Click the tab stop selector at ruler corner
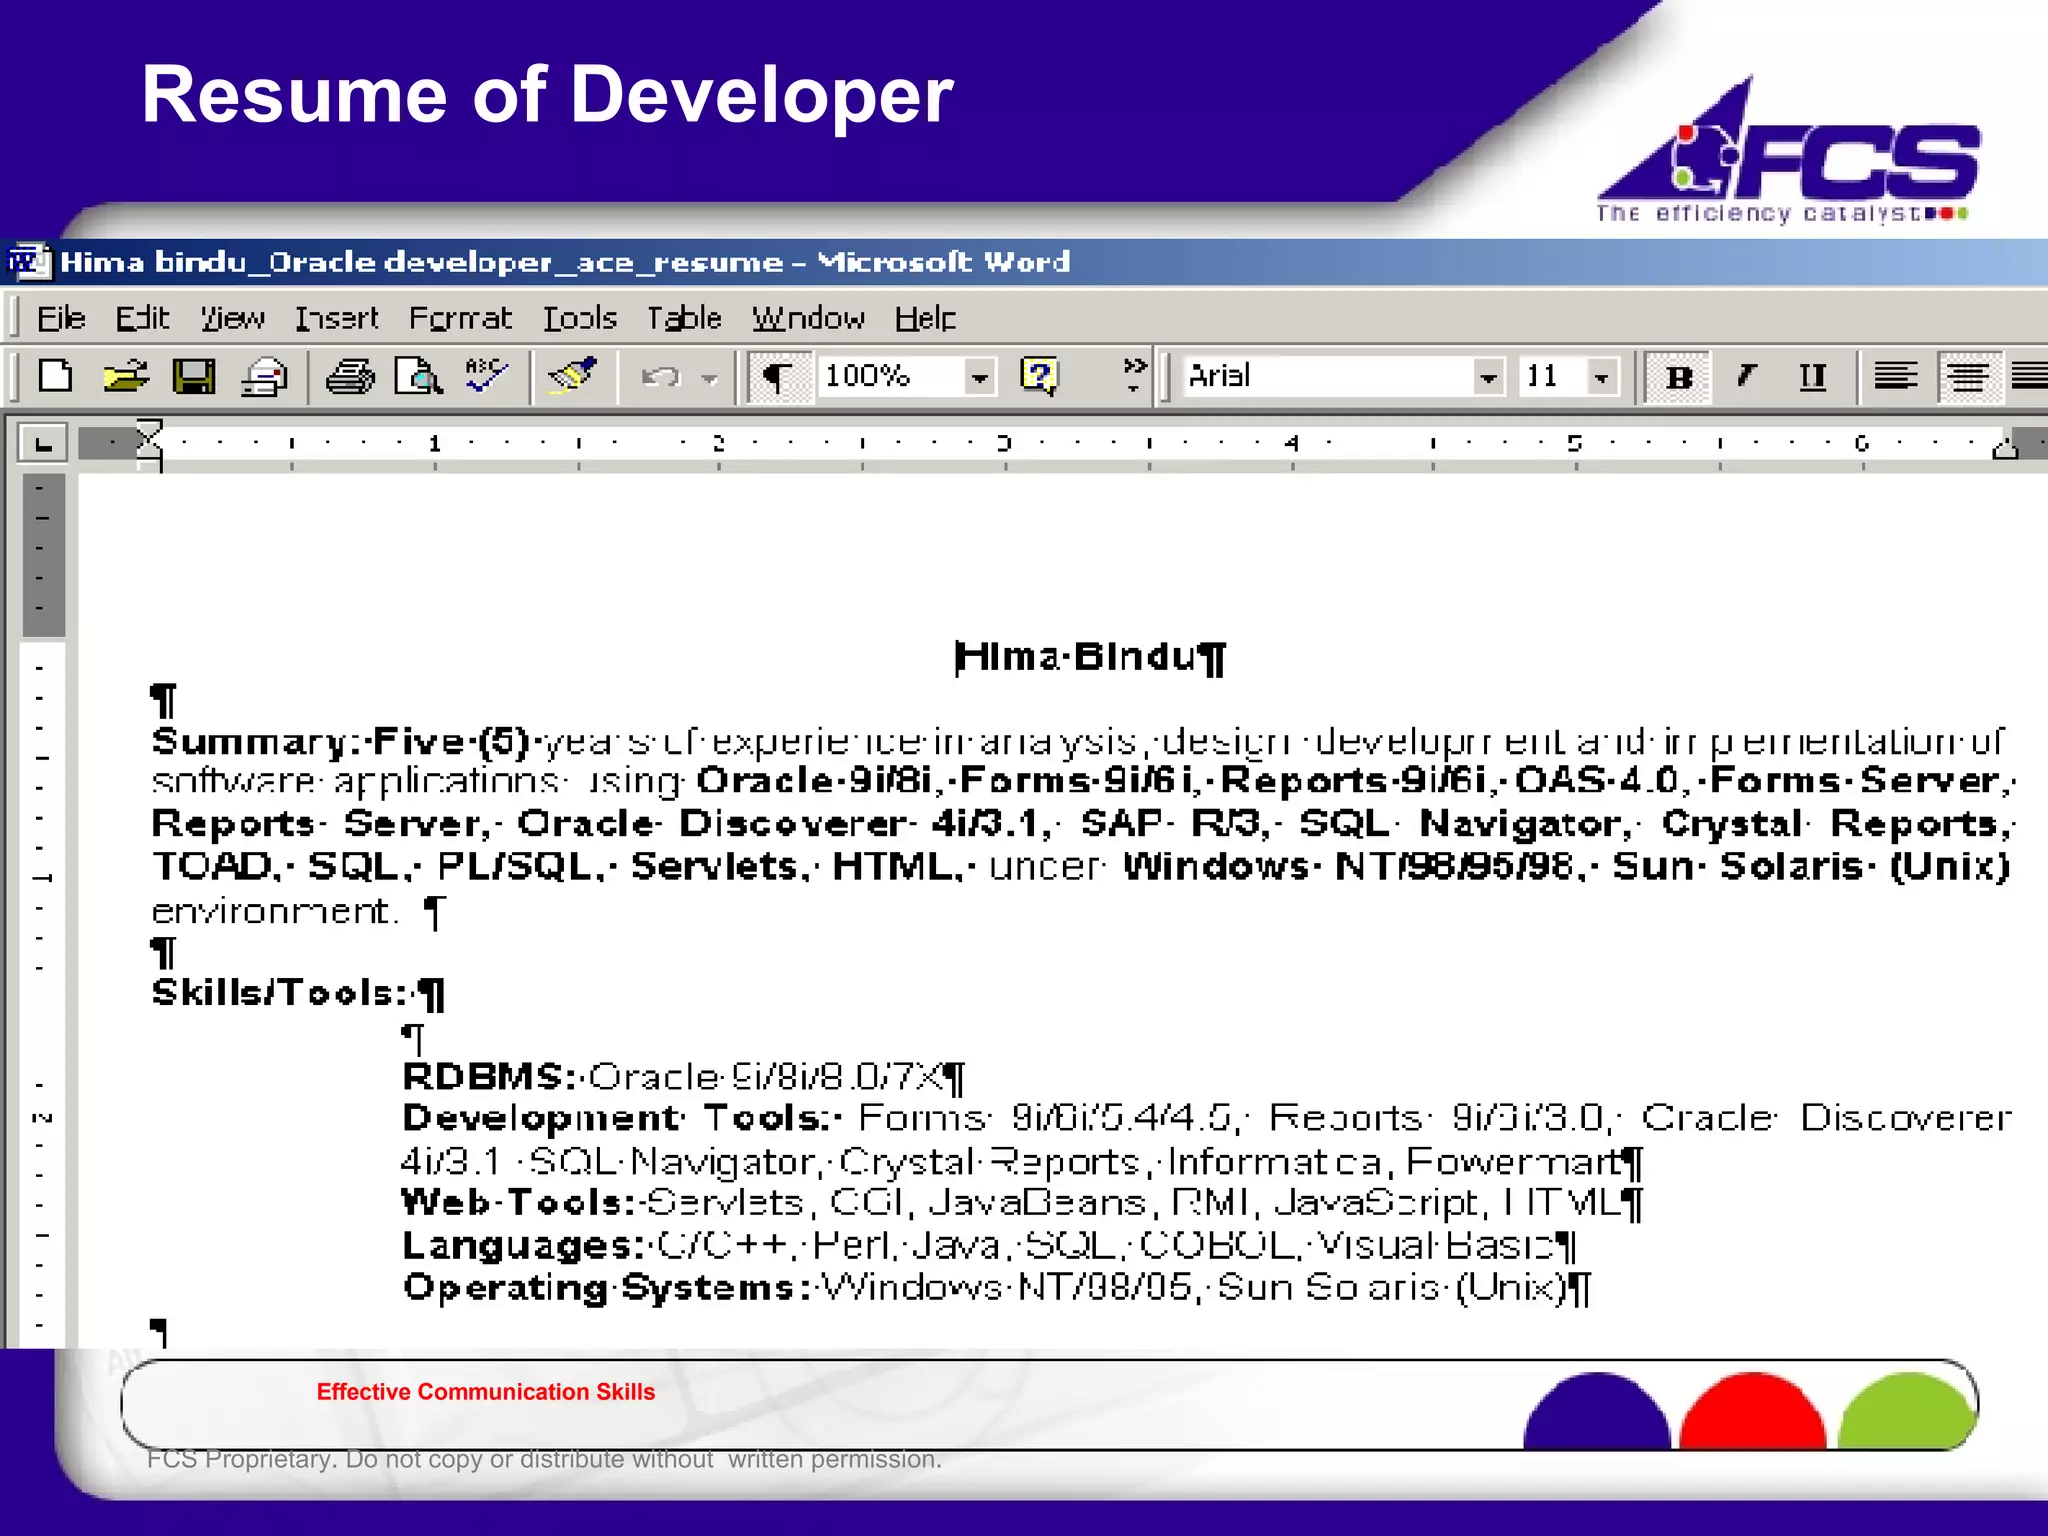2048x1536 pixels. (x=42, y=443)
